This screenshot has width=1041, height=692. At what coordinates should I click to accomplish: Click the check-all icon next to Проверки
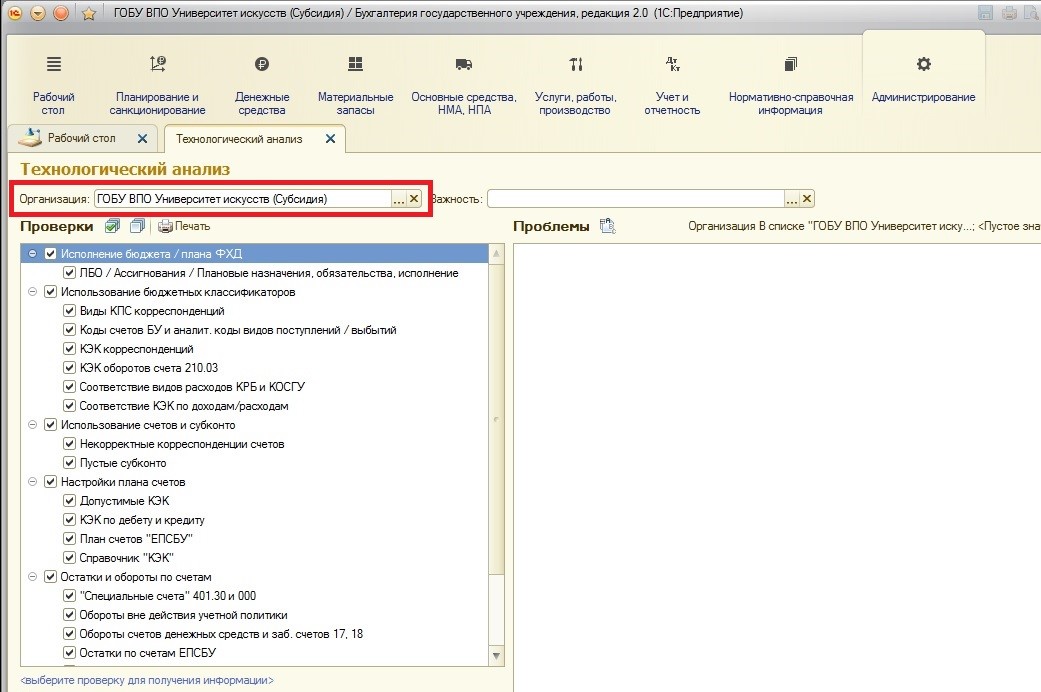(x=113, y=227)
